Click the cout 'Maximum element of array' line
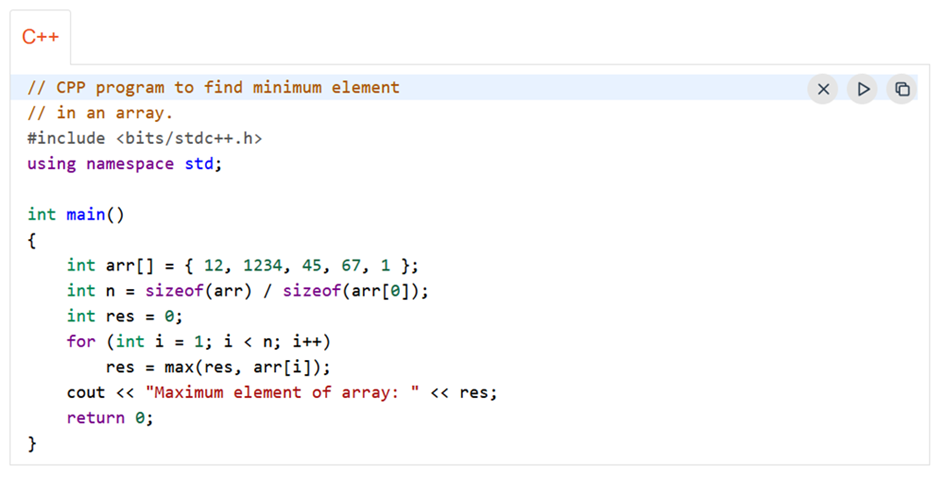945x482 pixels. pos(282,392)
